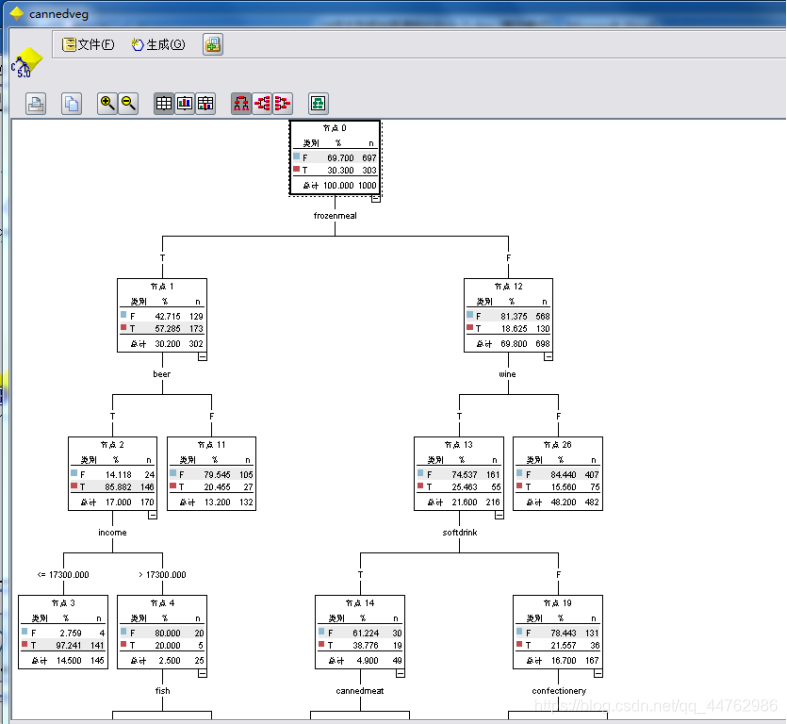Select node 4 with 25 records
The height and width of the screenshot is (724, 787).
[x=162, y=632]
